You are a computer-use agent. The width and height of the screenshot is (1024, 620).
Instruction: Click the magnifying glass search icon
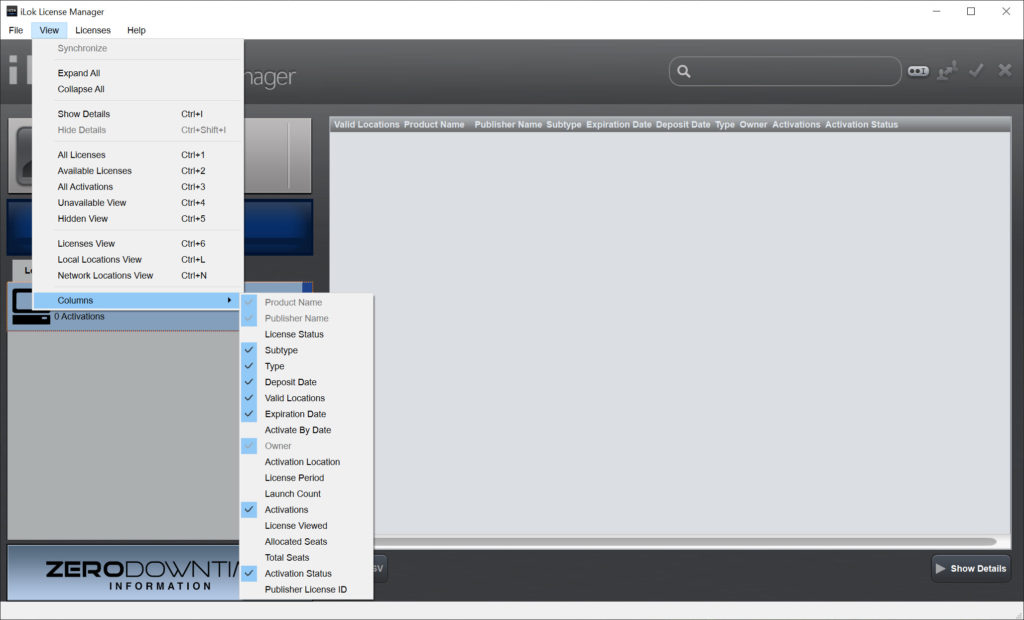pyautogui.click(x=683, y=71)
